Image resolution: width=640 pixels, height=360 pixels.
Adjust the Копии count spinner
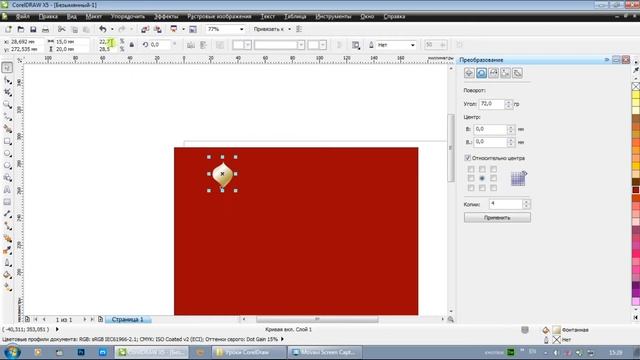pos(526,204)
